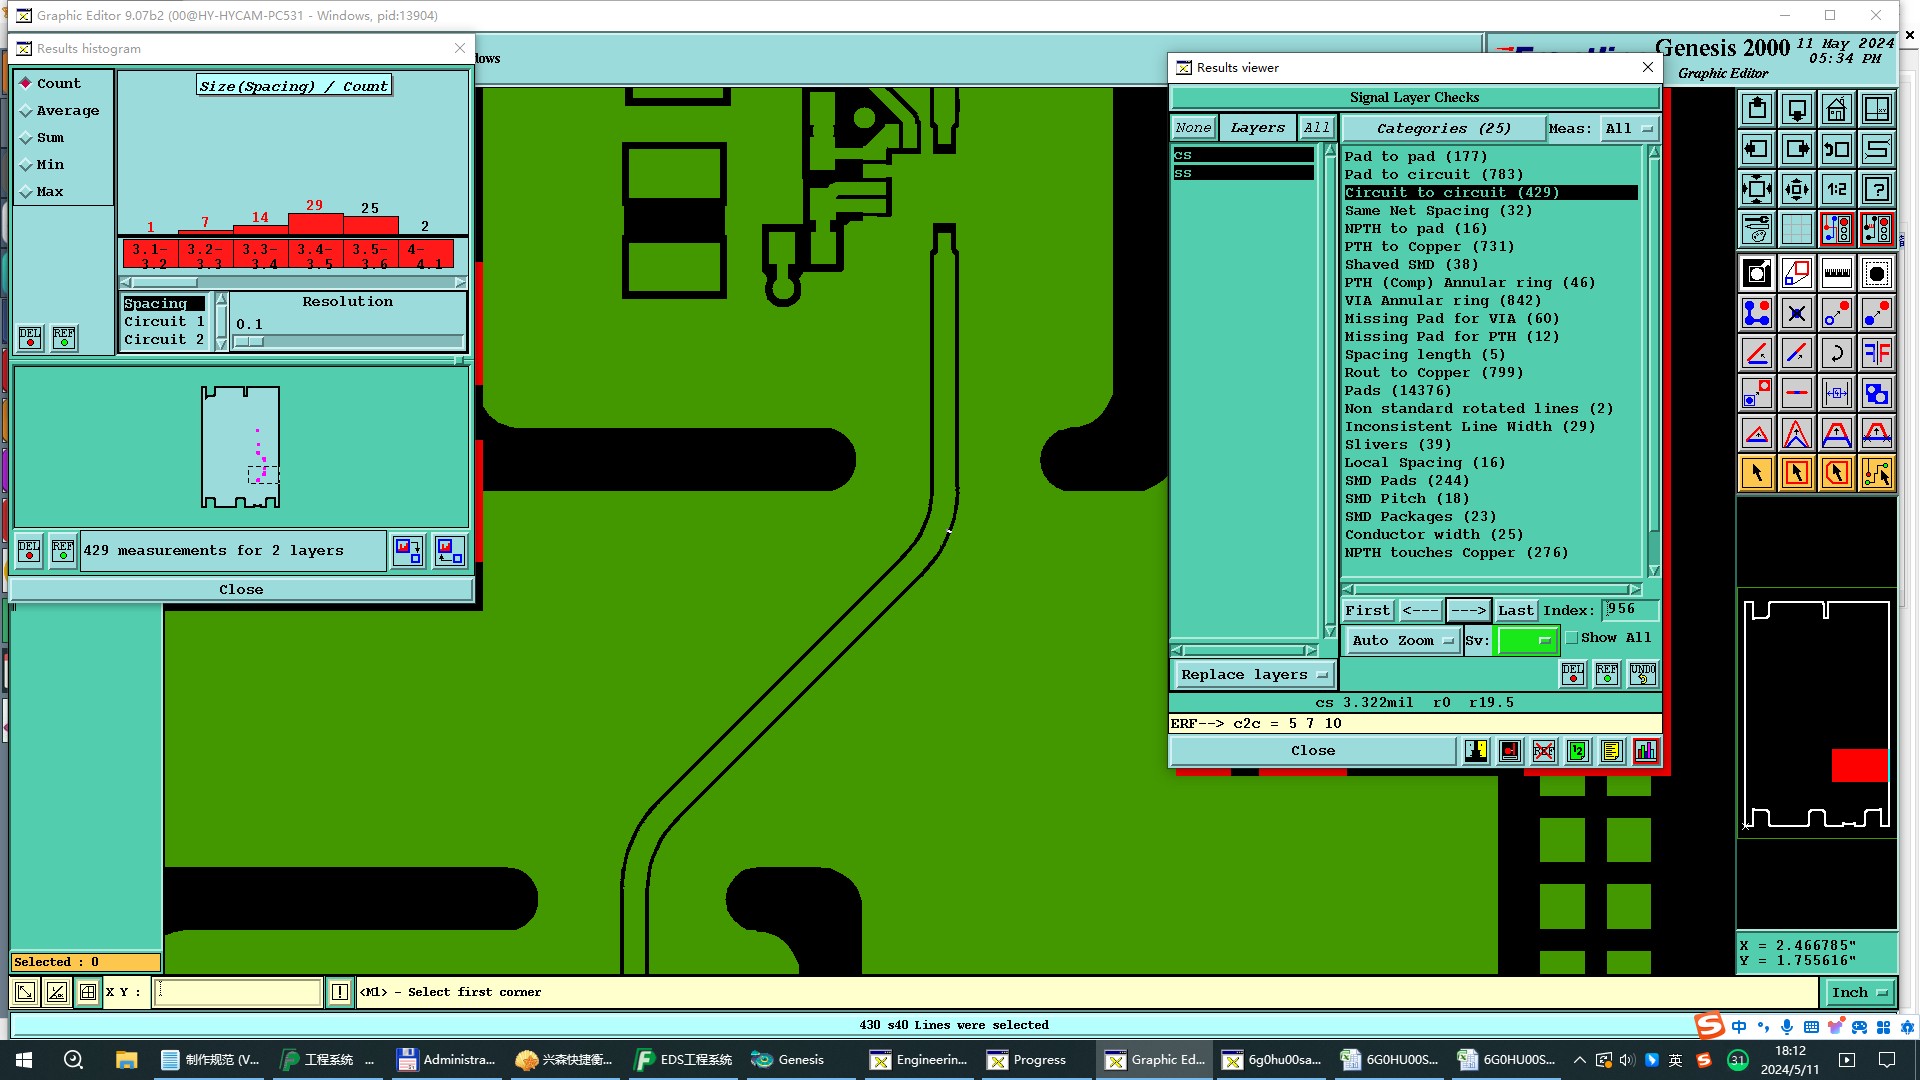The width and height of the screenshot is (1920, 1080).
Task: Select the Count radio option
Action: 50,83
